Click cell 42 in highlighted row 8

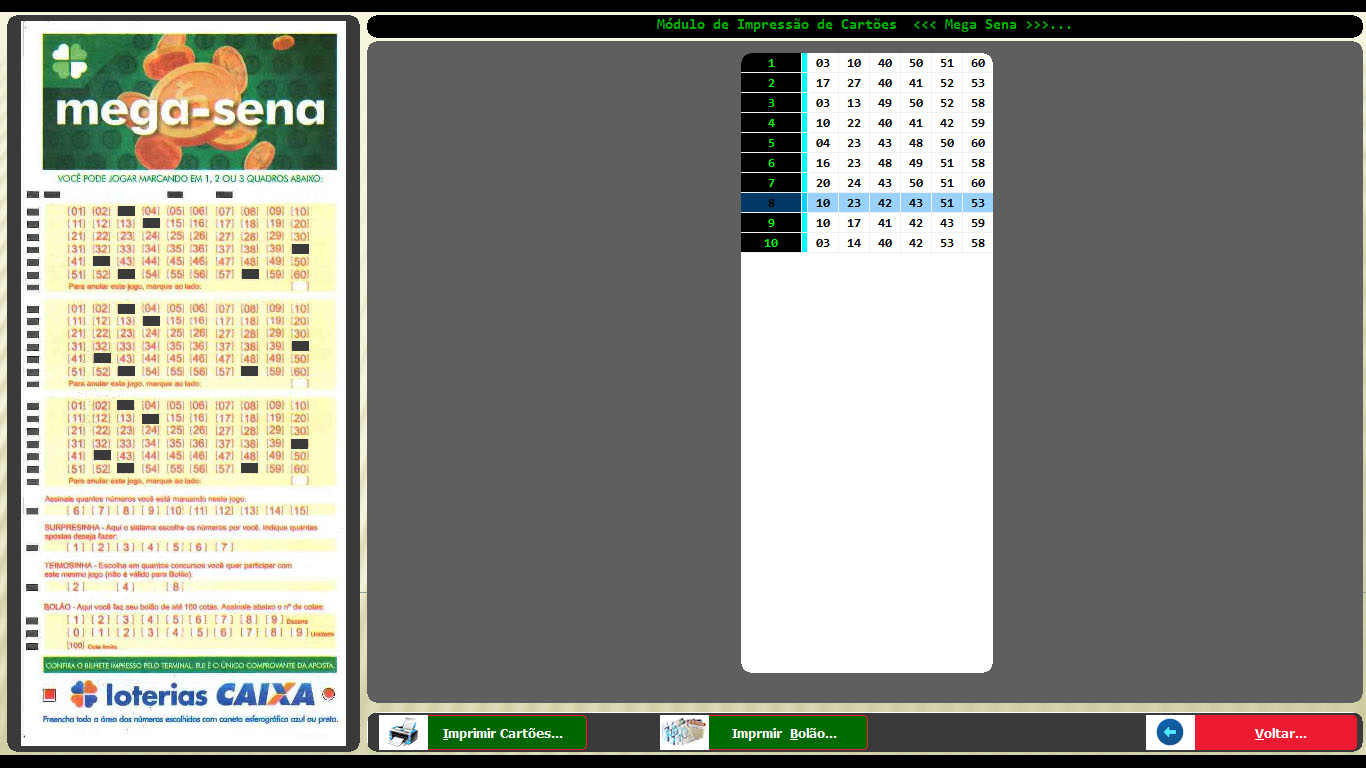click(885, 203)
